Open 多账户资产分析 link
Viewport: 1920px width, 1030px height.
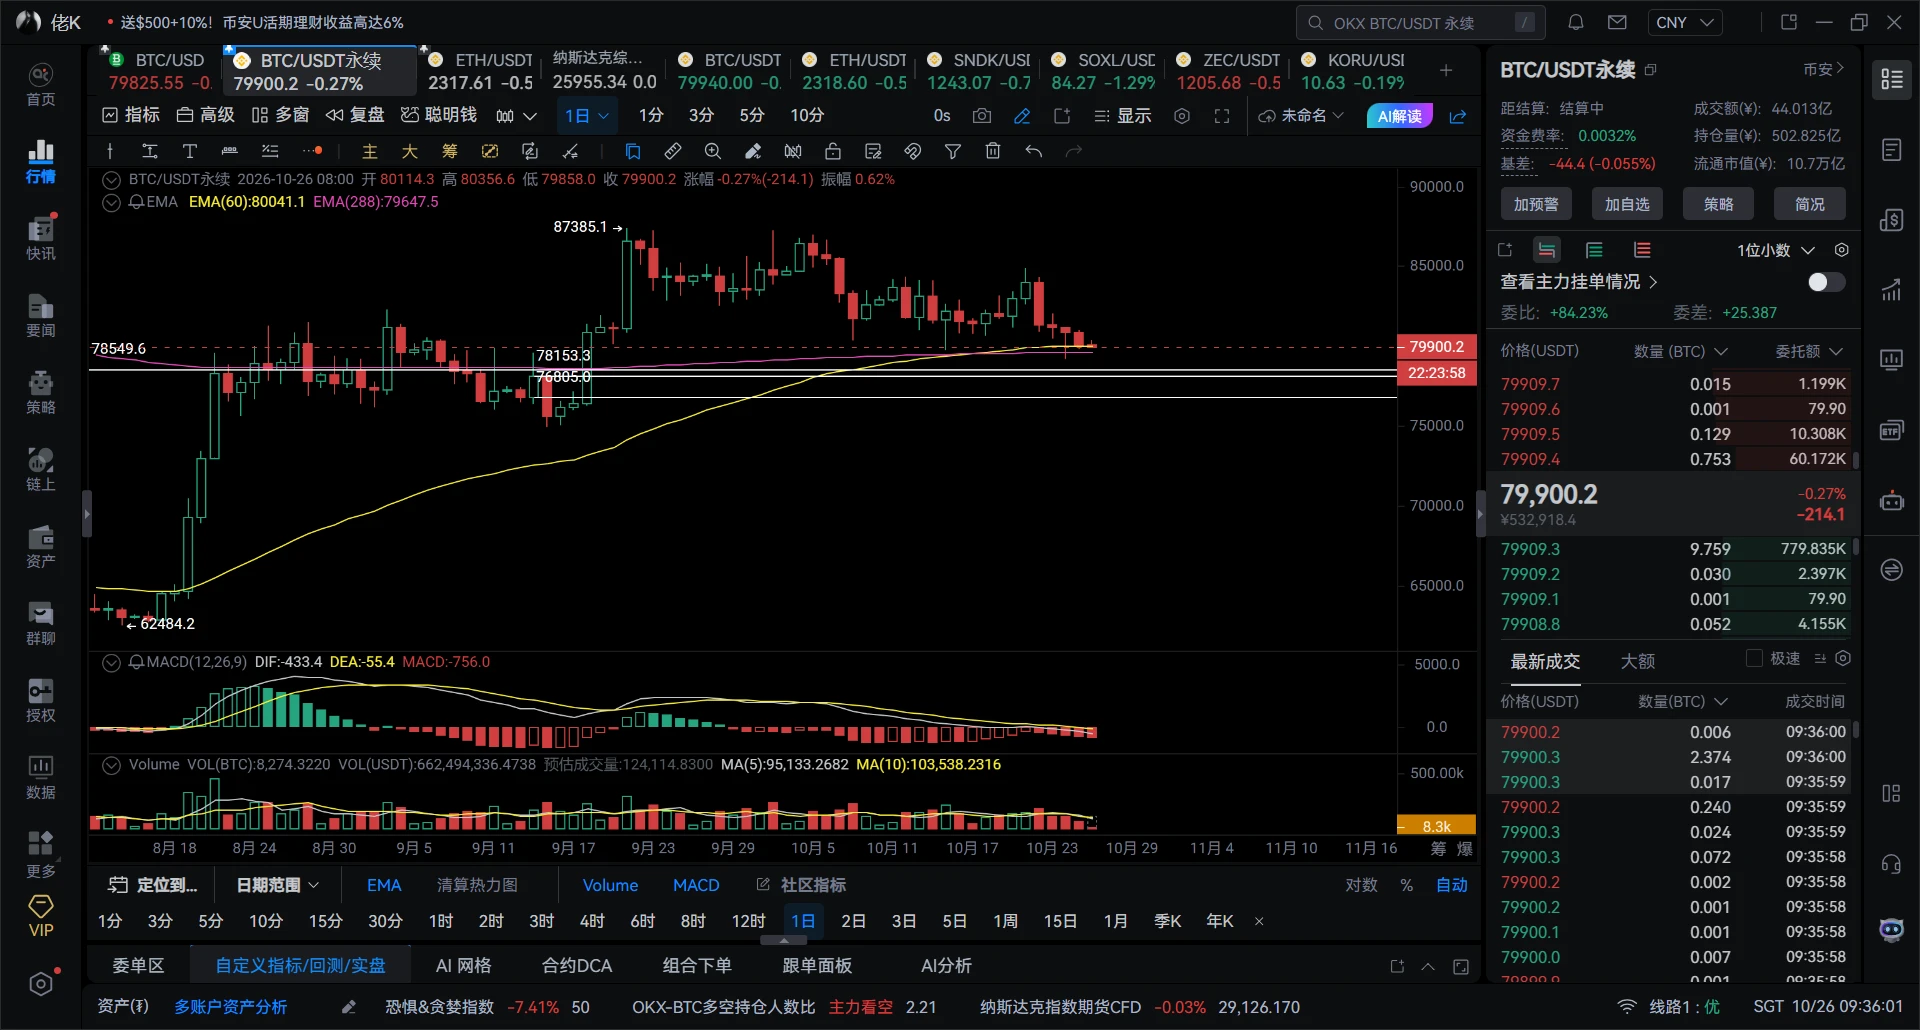(x=230, y=1007)
